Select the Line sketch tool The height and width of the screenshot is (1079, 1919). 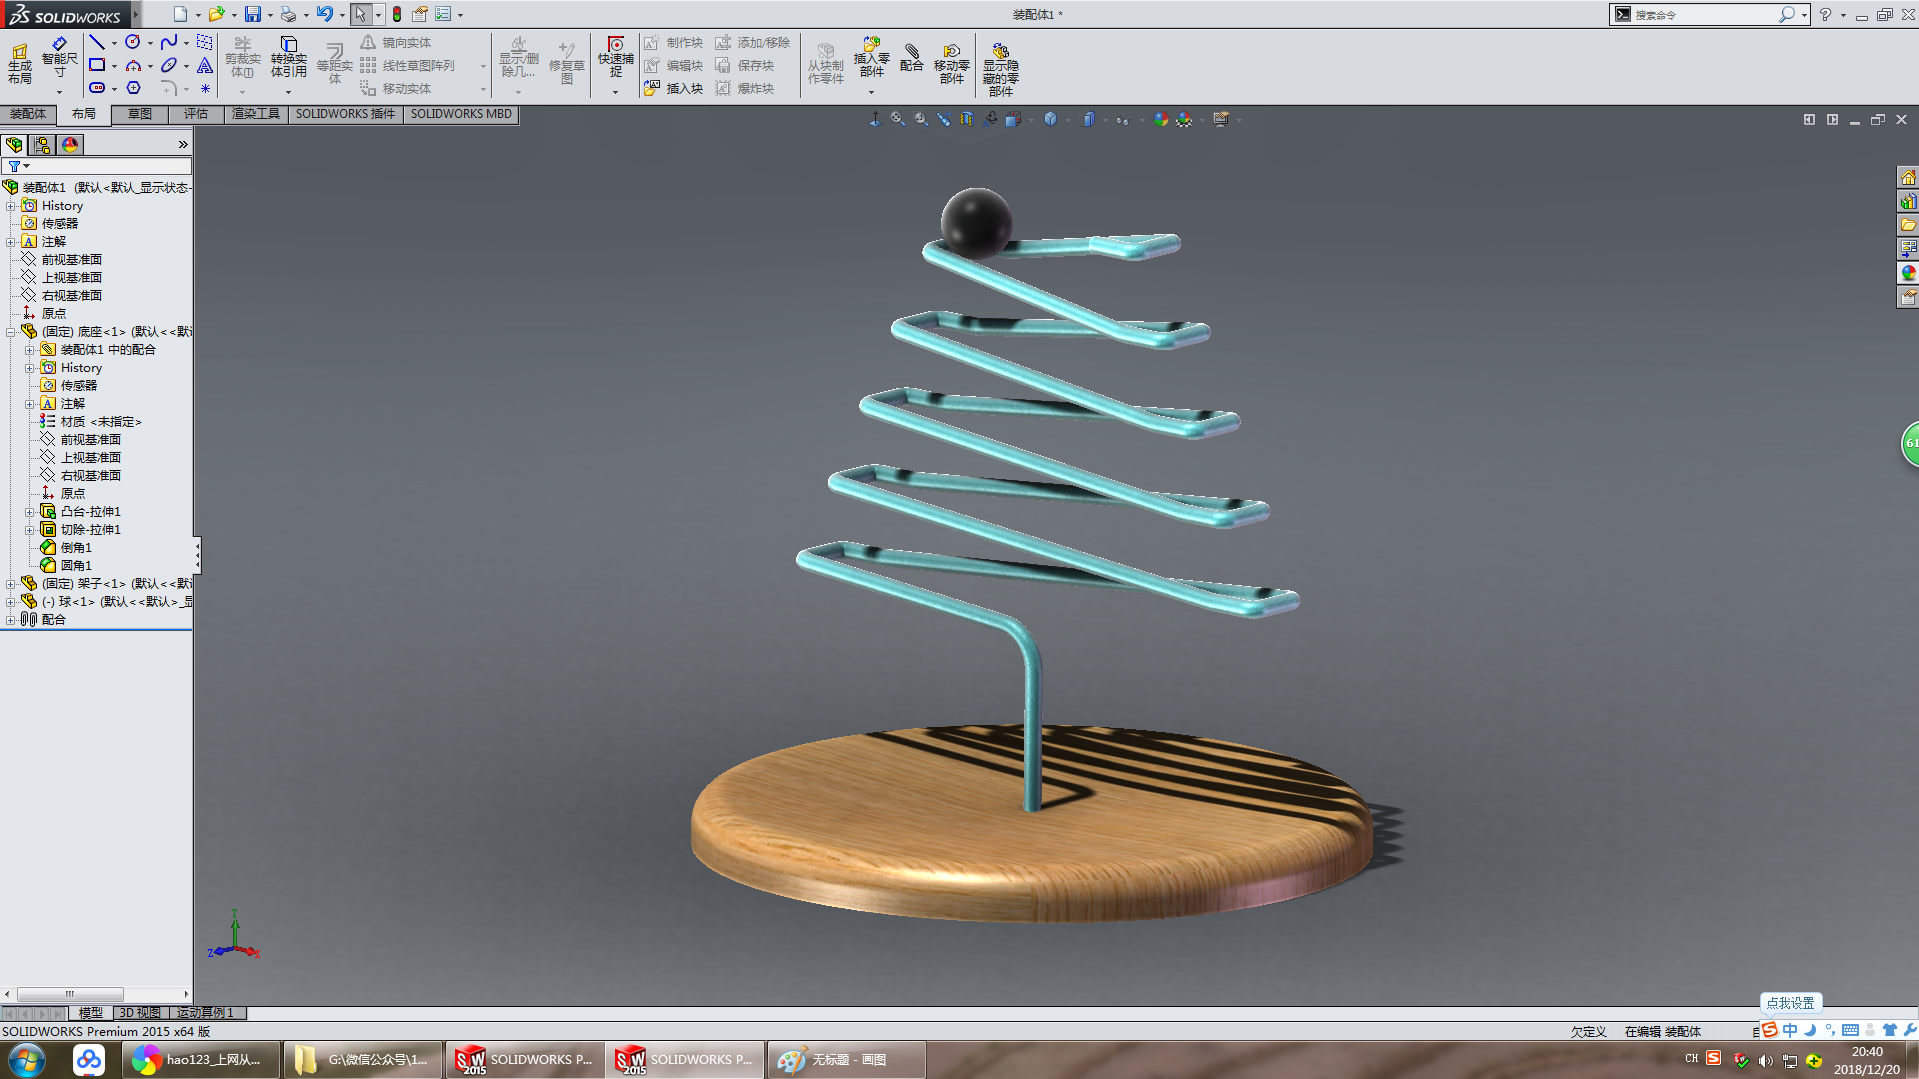pos(97,42)
